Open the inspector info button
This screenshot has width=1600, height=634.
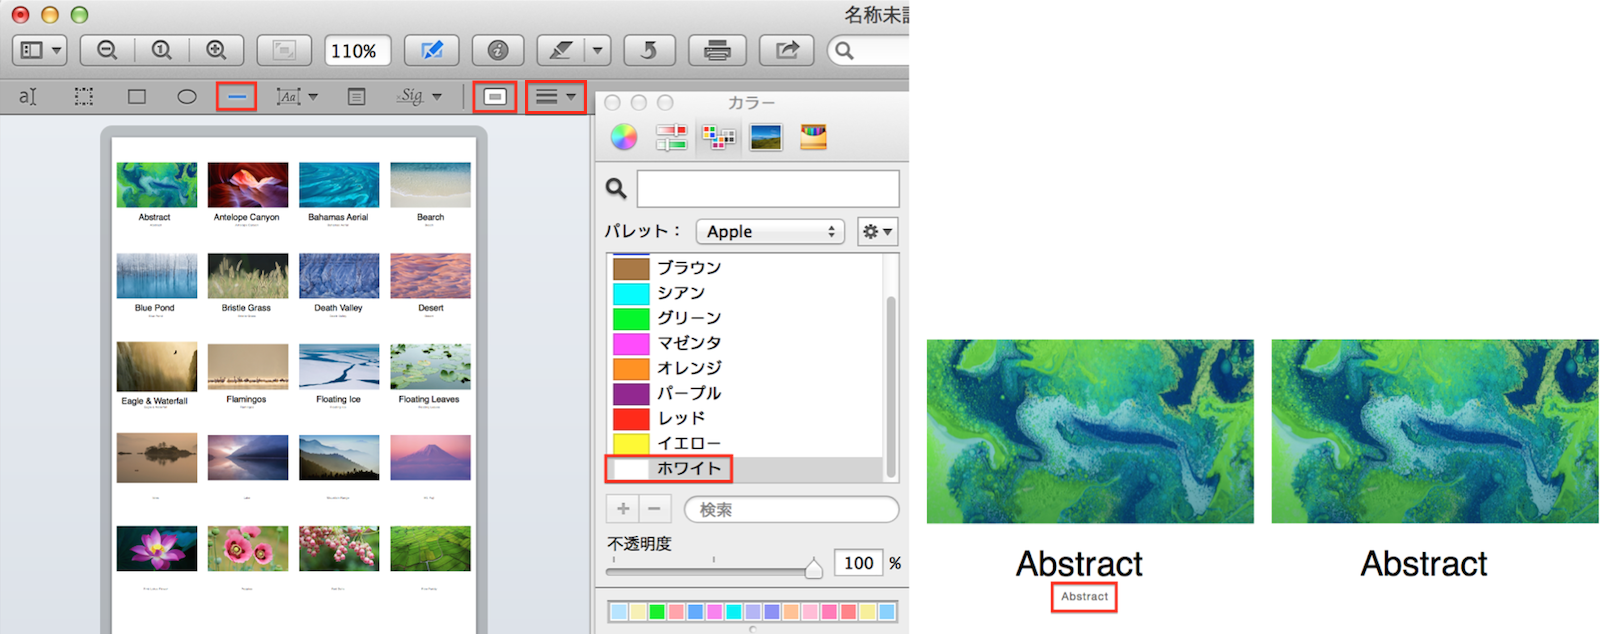pos(498,50)
